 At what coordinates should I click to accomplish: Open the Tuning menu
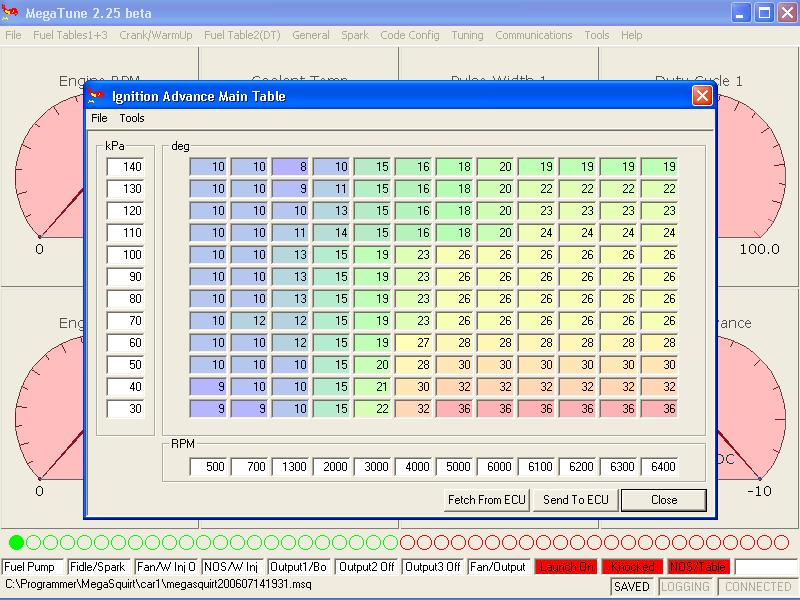[467, 35]
